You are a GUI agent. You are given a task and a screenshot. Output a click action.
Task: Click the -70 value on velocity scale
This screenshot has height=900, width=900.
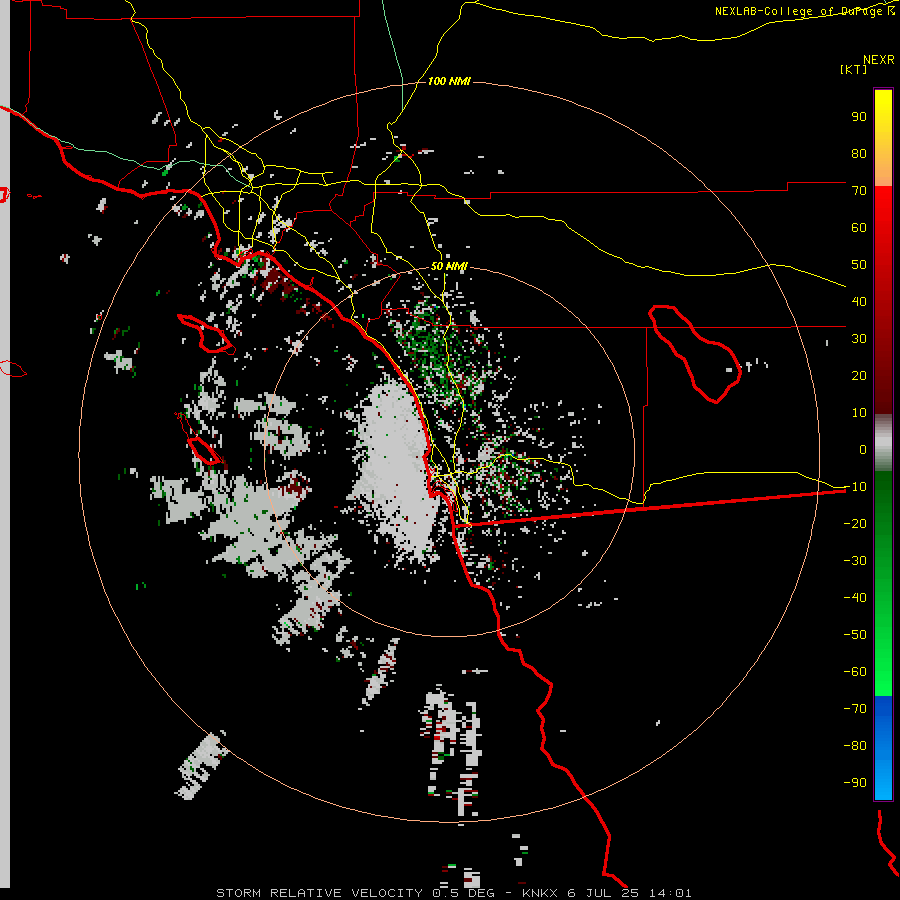point(855,709)
